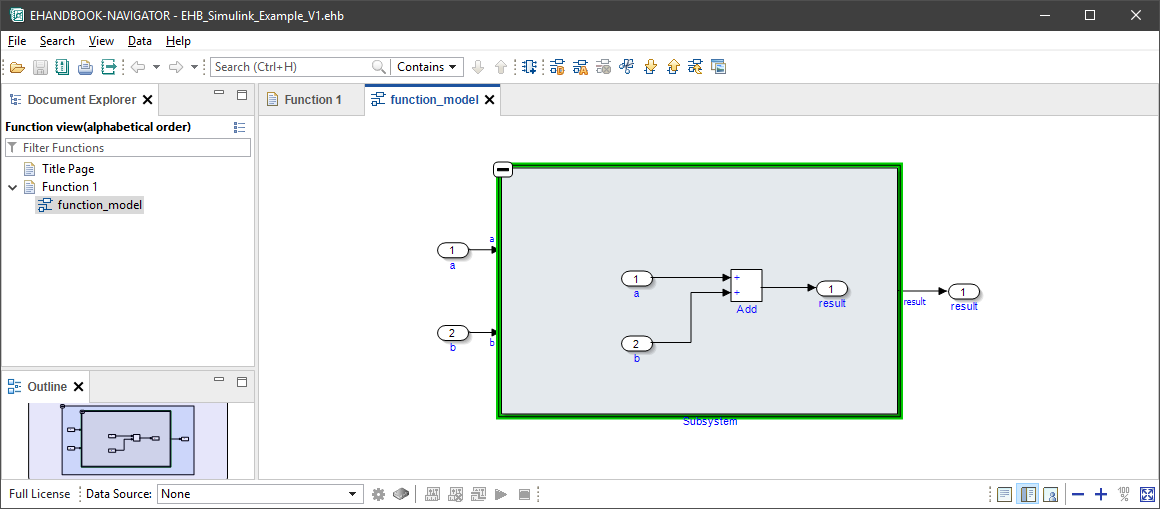Image resolution: width=1160 pixels, height=509 pixels.
Task: Open the Data menu
Action: coord(140,41)
